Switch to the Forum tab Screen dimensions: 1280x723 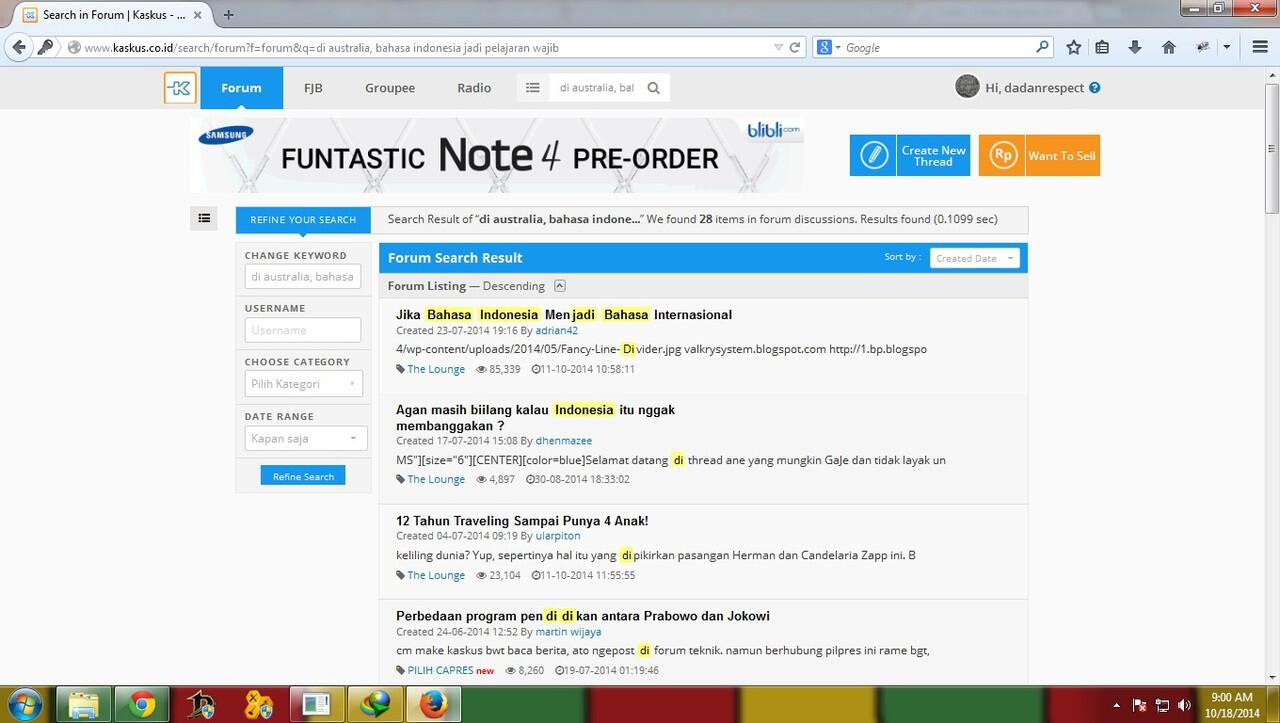(241, 88)
